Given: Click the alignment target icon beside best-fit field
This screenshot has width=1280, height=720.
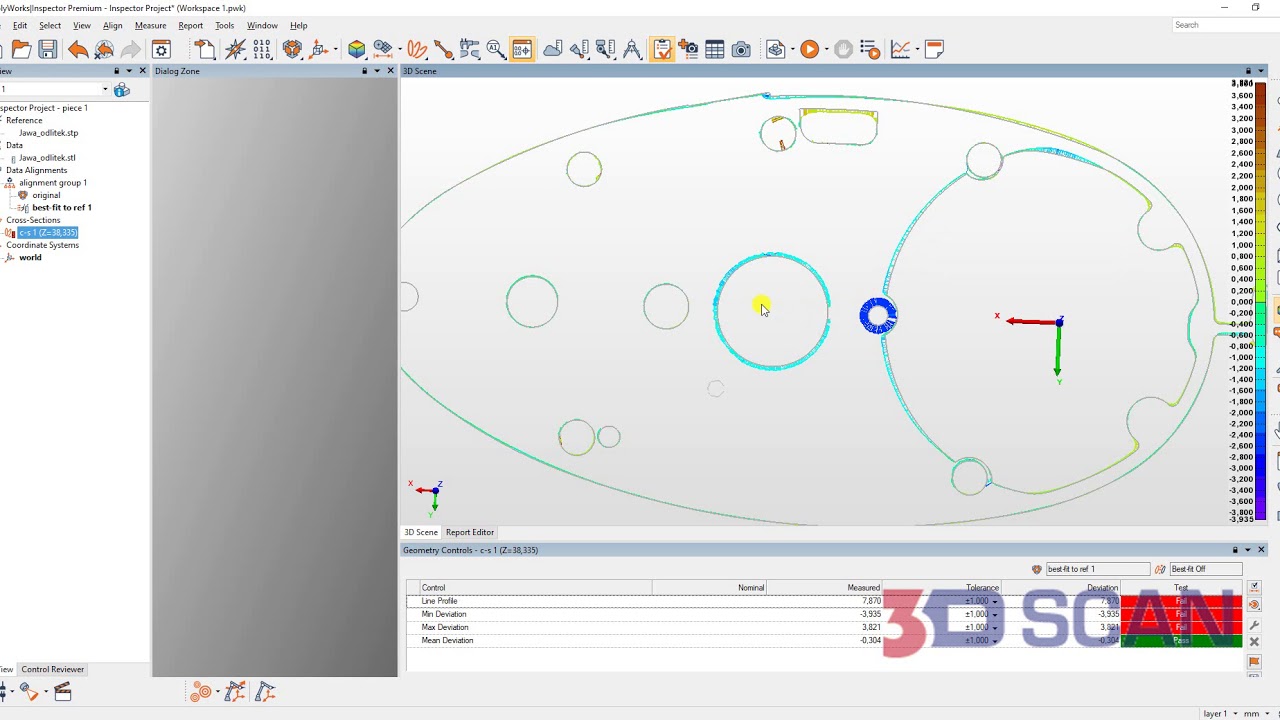Looking at the screenshot, I should click(1037, 568).
